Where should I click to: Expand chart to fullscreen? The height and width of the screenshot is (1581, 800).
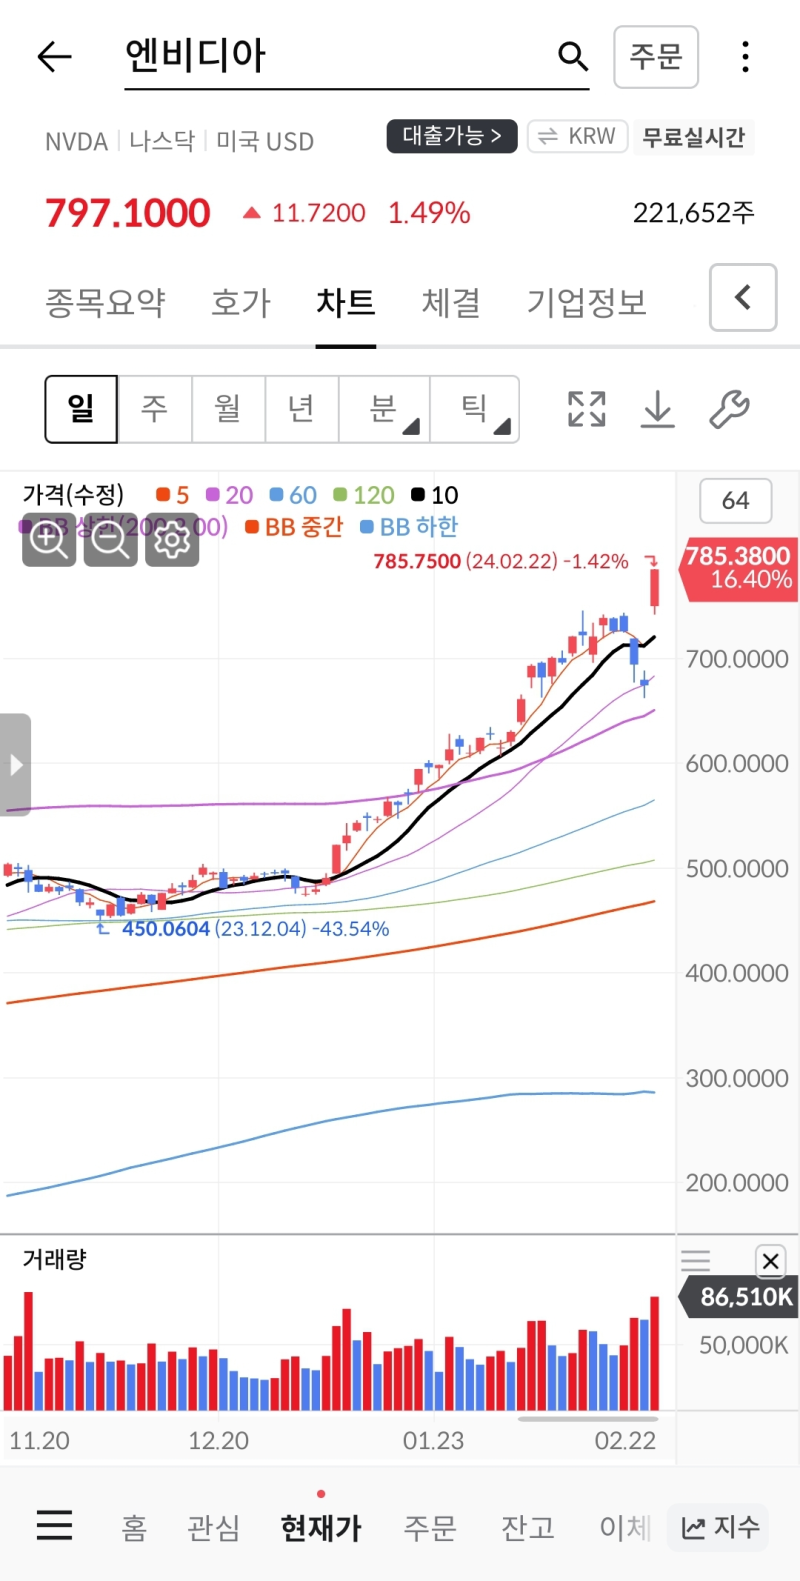(x=587, y=409)
